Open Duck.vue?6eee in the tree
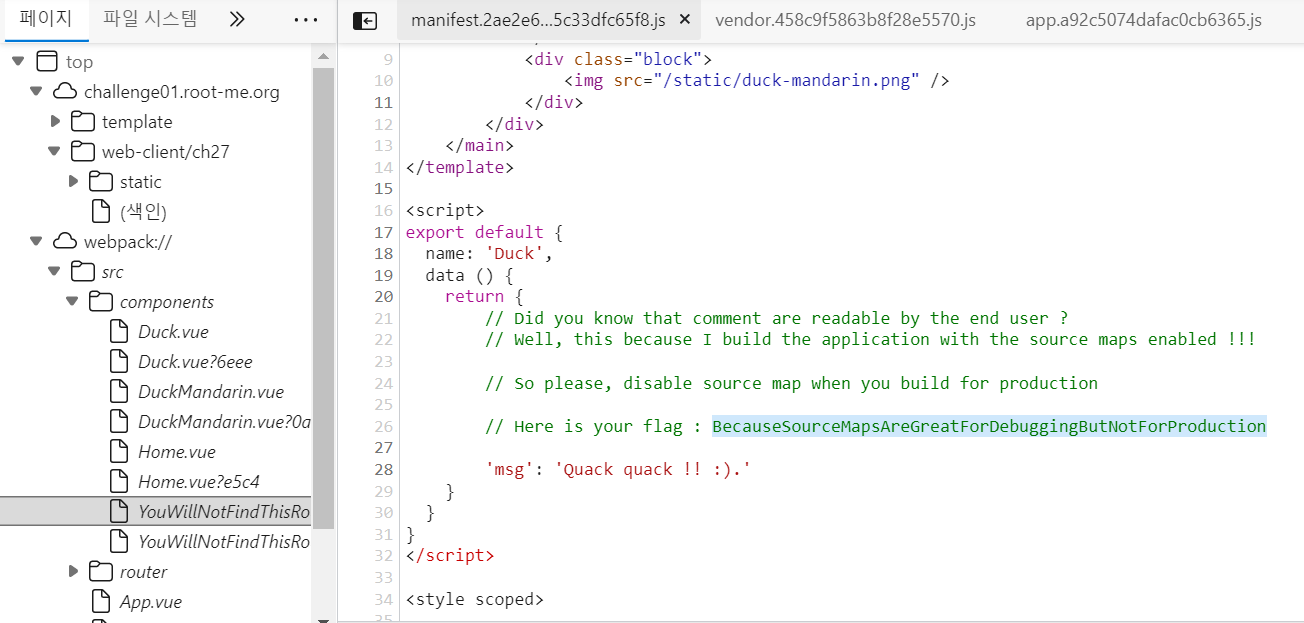This screenshot has width=1304, height=623. [x=196, y=362]
